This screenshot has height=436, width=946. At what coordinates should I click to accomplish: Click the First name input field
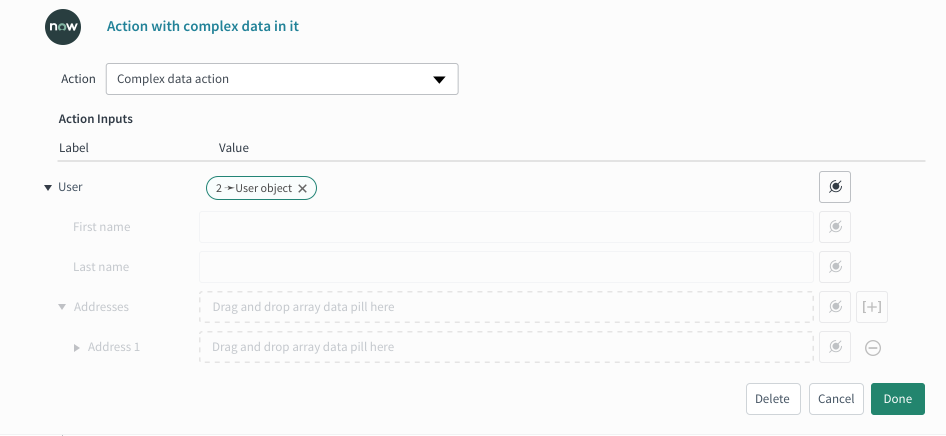506,227
